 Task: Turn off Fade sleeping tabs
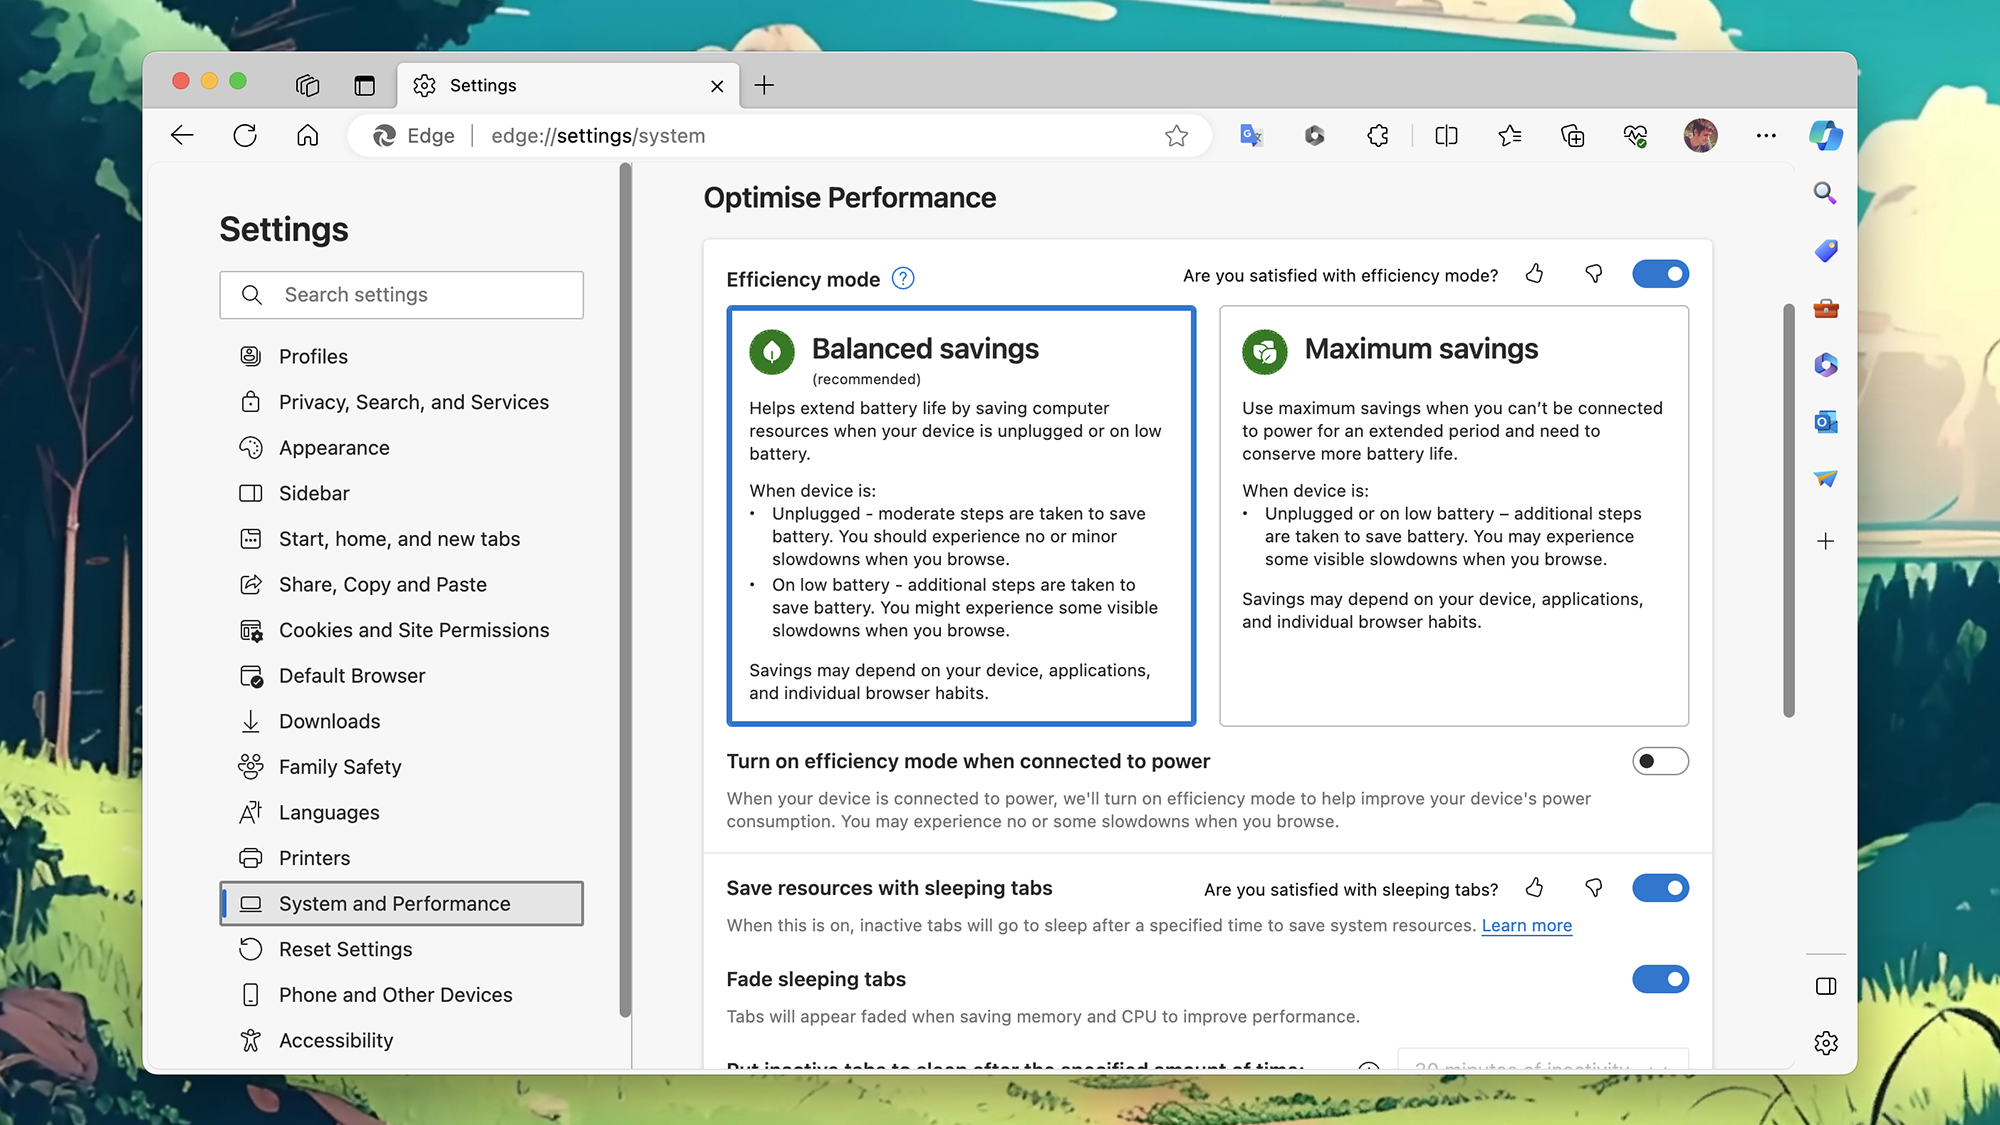click(x=1660, y=979)
